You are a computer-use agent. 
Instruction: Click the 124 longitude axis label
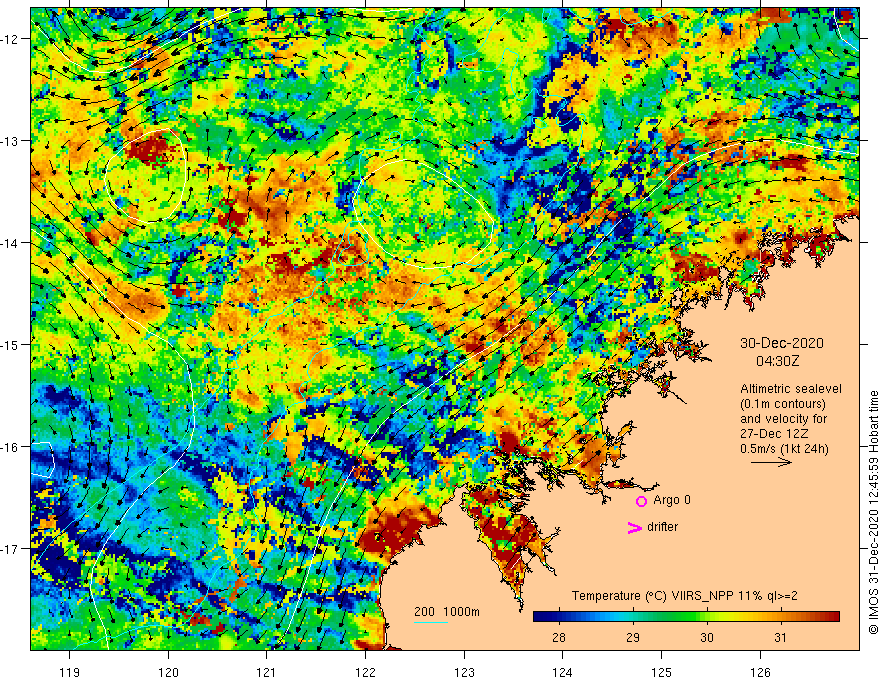click(x=563, y=672)
